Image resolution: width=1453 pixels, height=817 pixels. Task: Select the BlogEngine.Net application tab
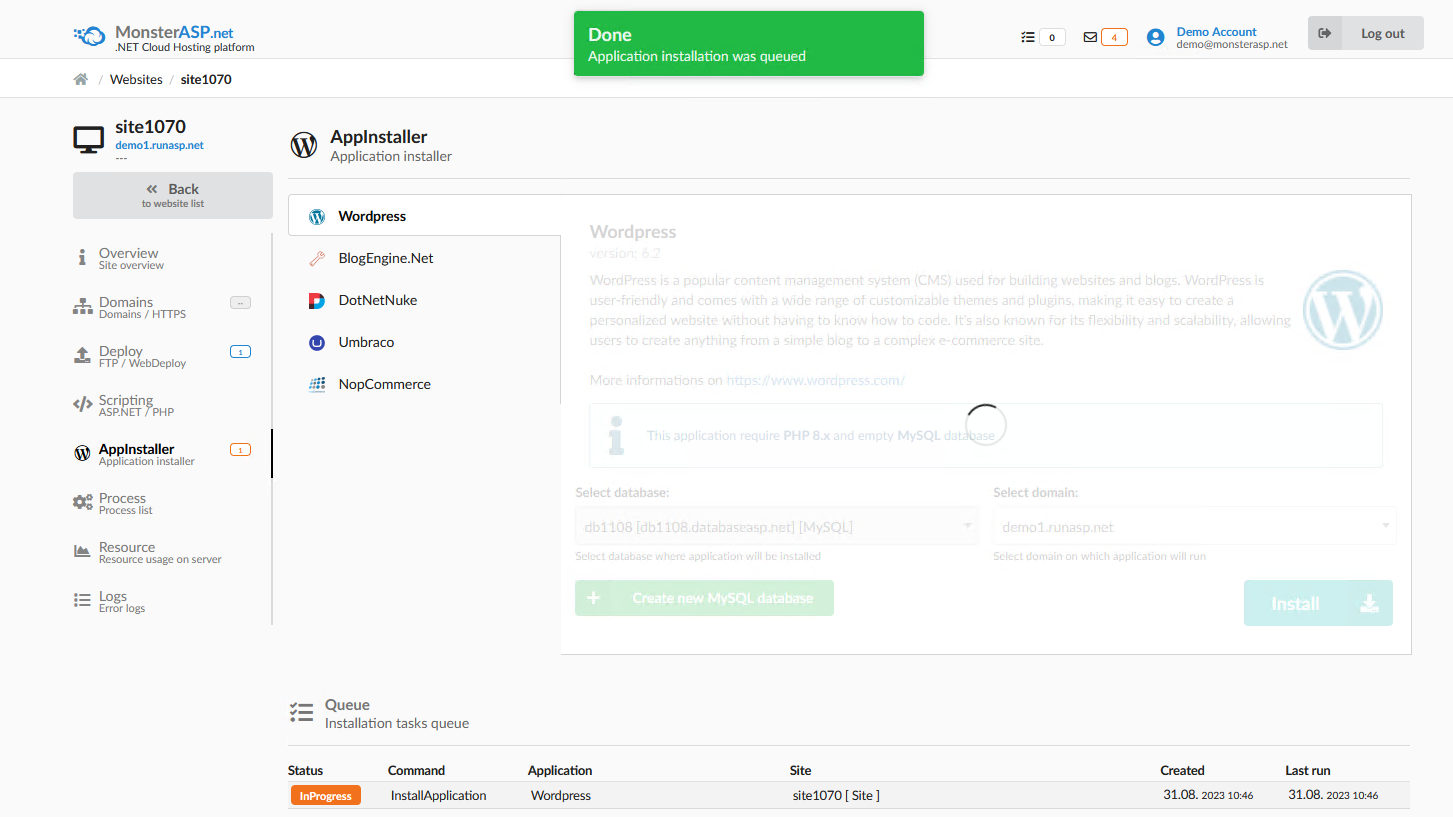coord(424,258)
